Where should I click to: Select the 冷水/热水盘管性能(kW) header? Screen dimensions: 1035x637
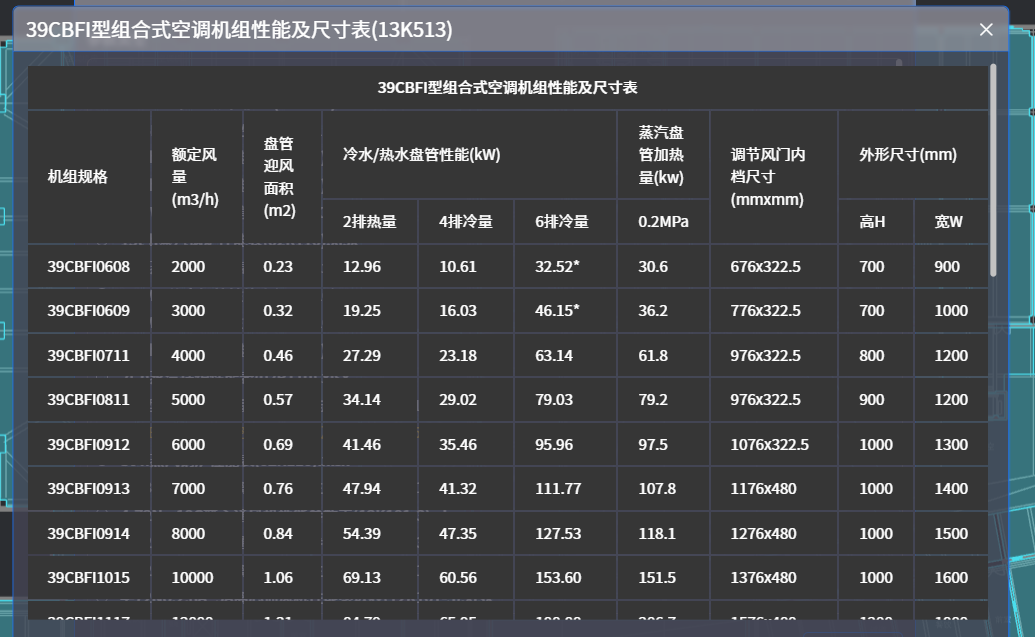click(421, 155)
